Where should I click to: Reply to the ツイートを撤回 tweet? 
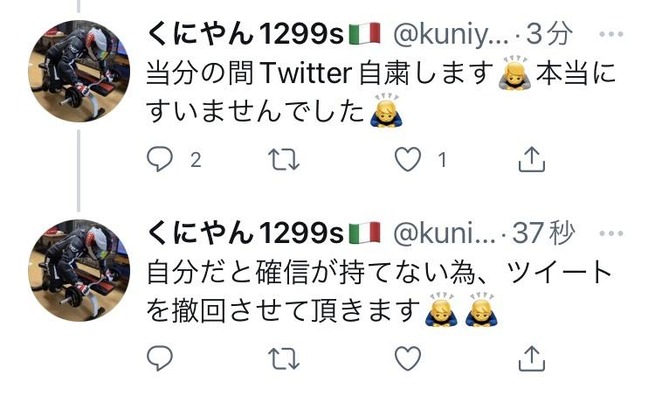click(x=160, y=358)
